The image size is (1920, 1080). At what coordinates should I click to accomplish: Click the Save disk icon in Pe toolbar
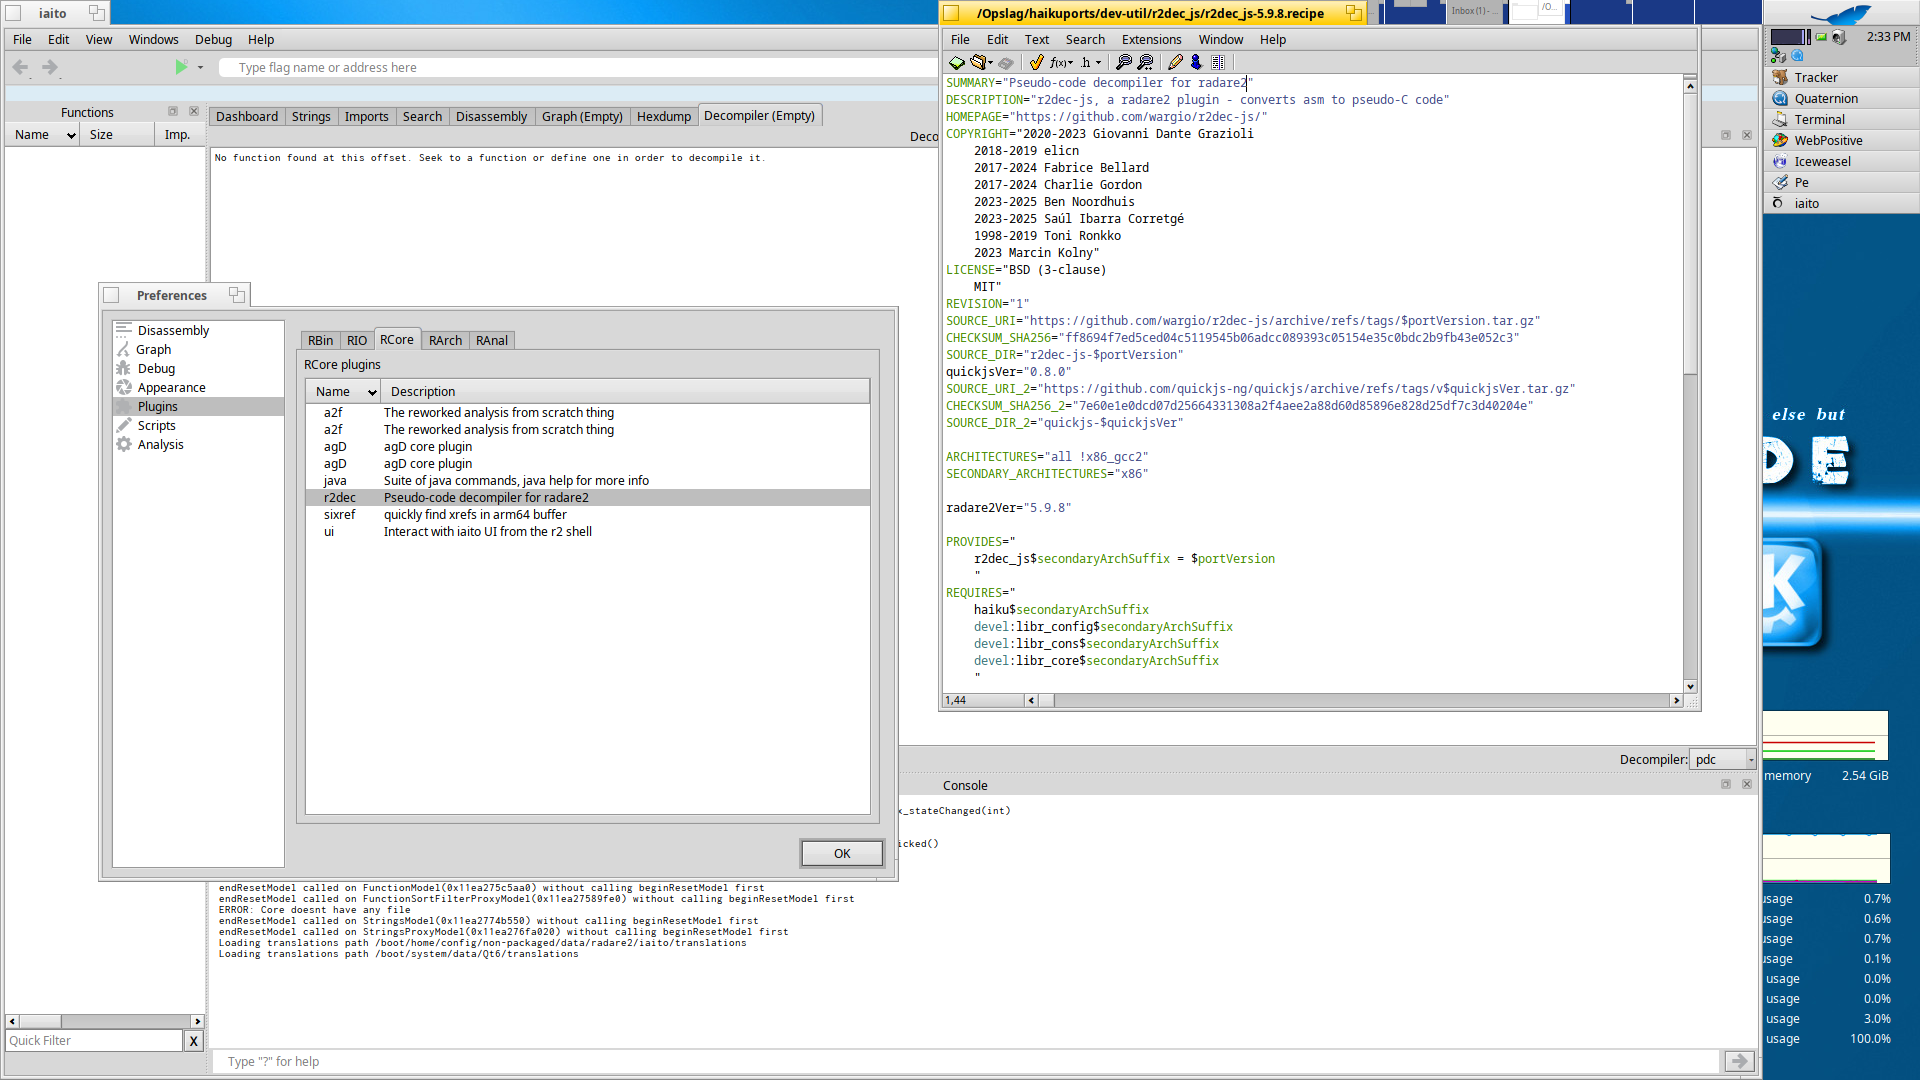coord(1007,62)
